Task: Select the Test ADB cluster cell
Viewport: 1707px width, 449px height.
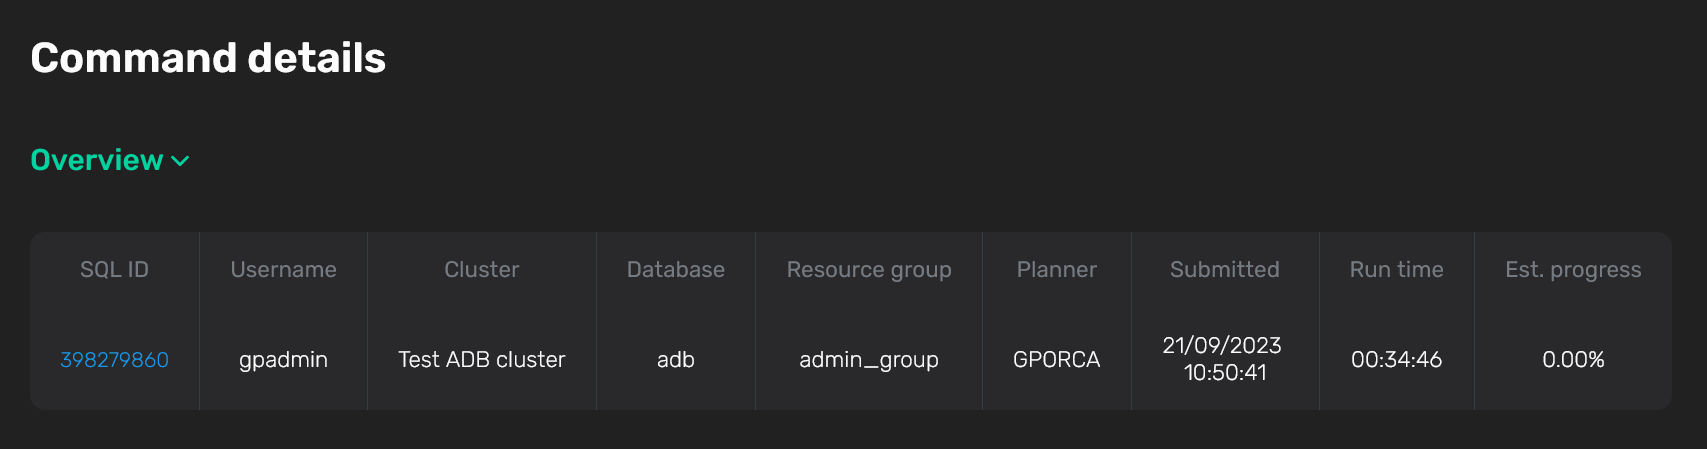Action: pyautogui.click(x=481, y=360)
